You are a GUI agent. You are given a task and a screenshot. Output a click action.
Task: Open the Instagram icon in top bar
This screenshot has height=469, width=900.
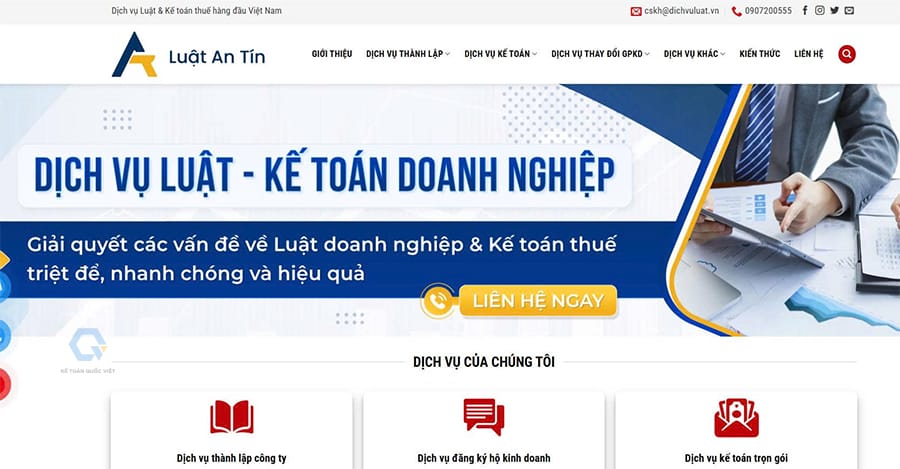tap(820, 10)
